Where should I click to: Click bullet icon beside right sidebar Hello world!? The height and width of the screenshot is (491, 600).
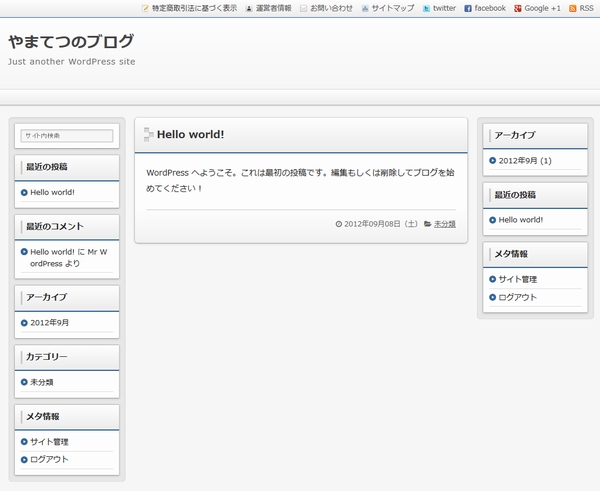(492, 220)
